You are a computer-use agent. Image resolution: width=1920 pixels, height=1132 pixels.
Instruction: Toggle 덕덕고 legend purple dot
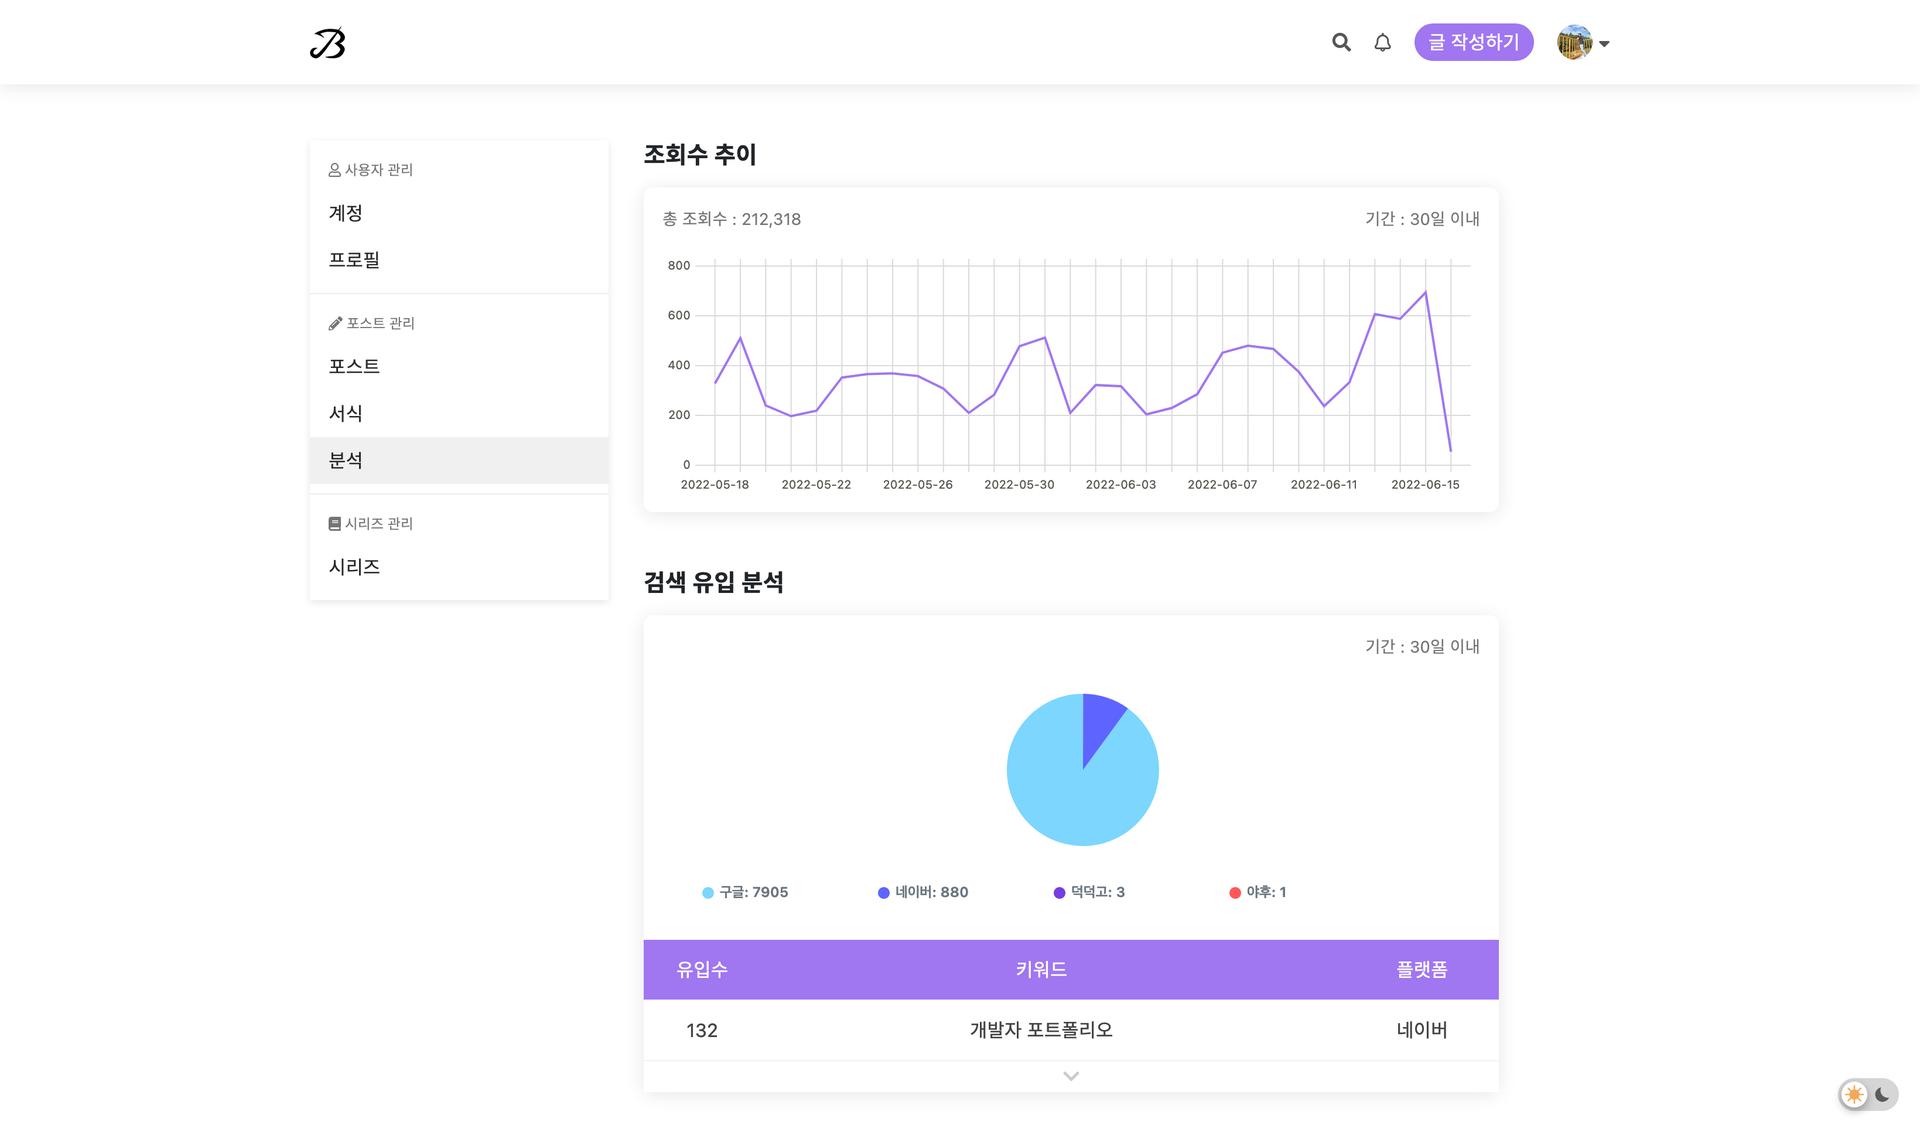point(1060,893)
